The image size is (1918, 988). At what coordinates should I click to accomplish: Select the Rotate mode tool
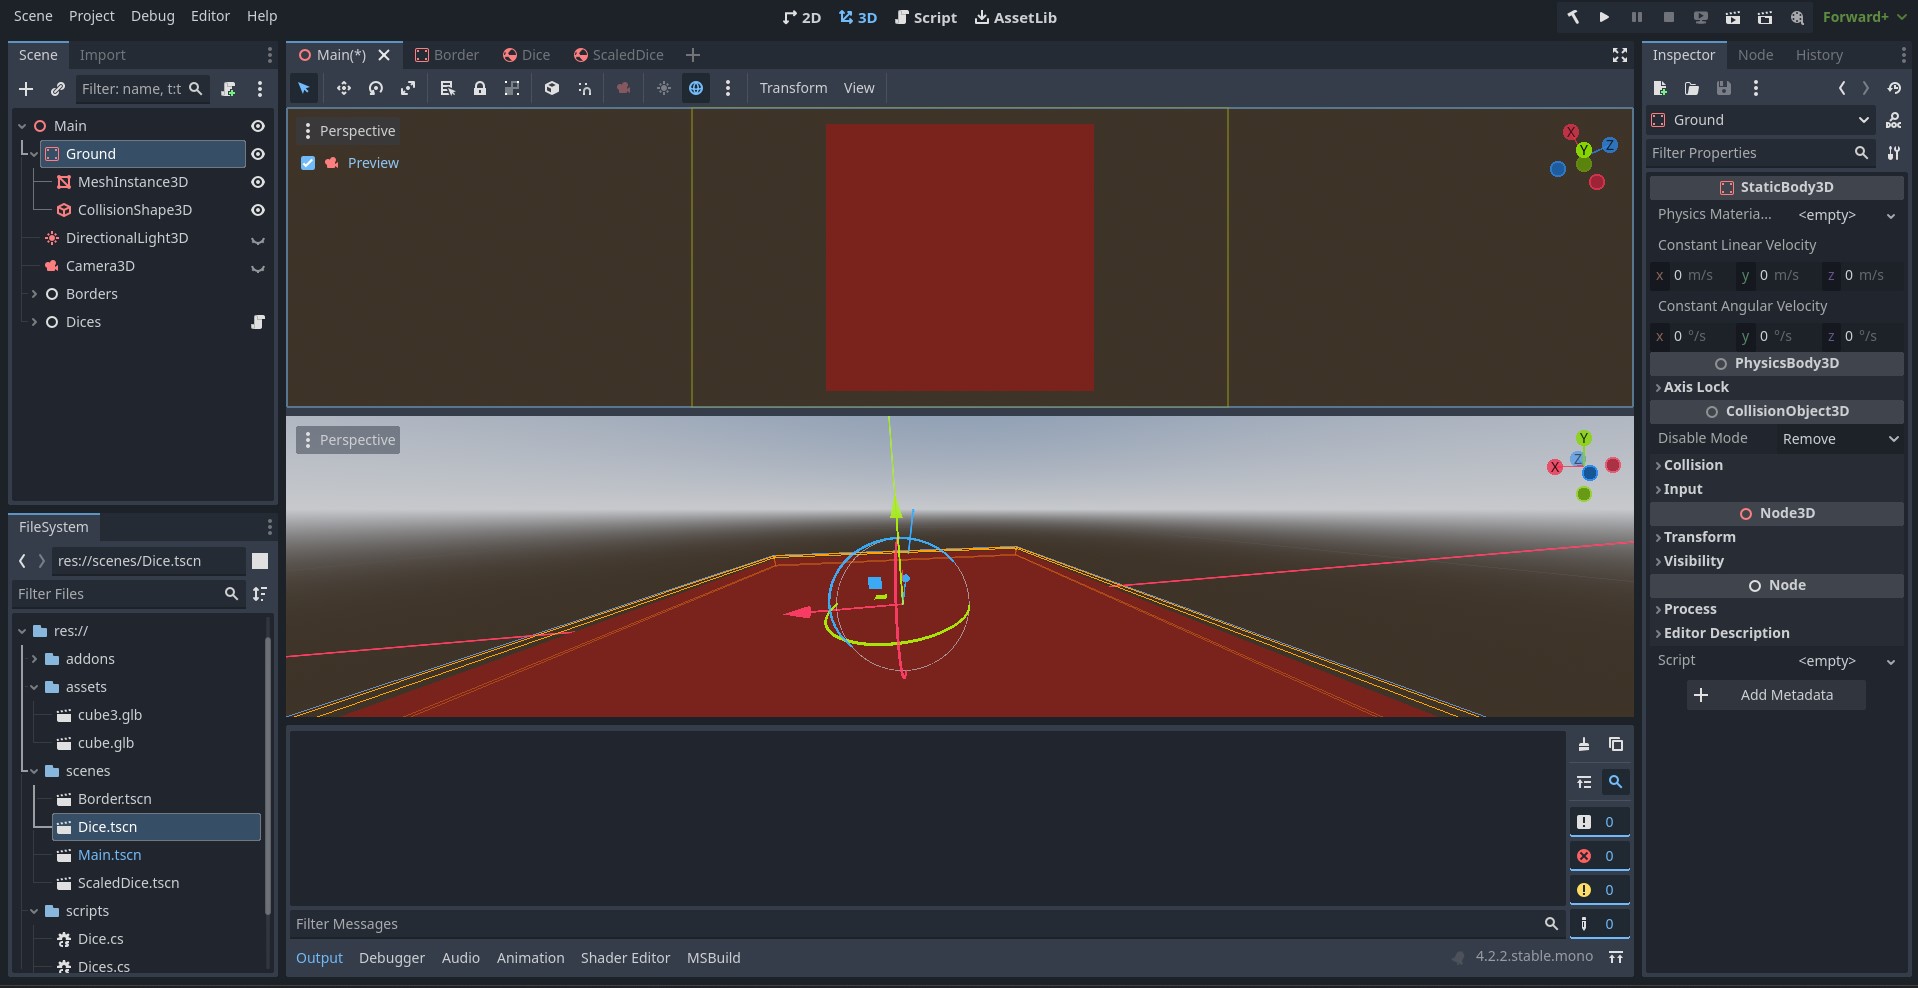(x=376, y=88)
